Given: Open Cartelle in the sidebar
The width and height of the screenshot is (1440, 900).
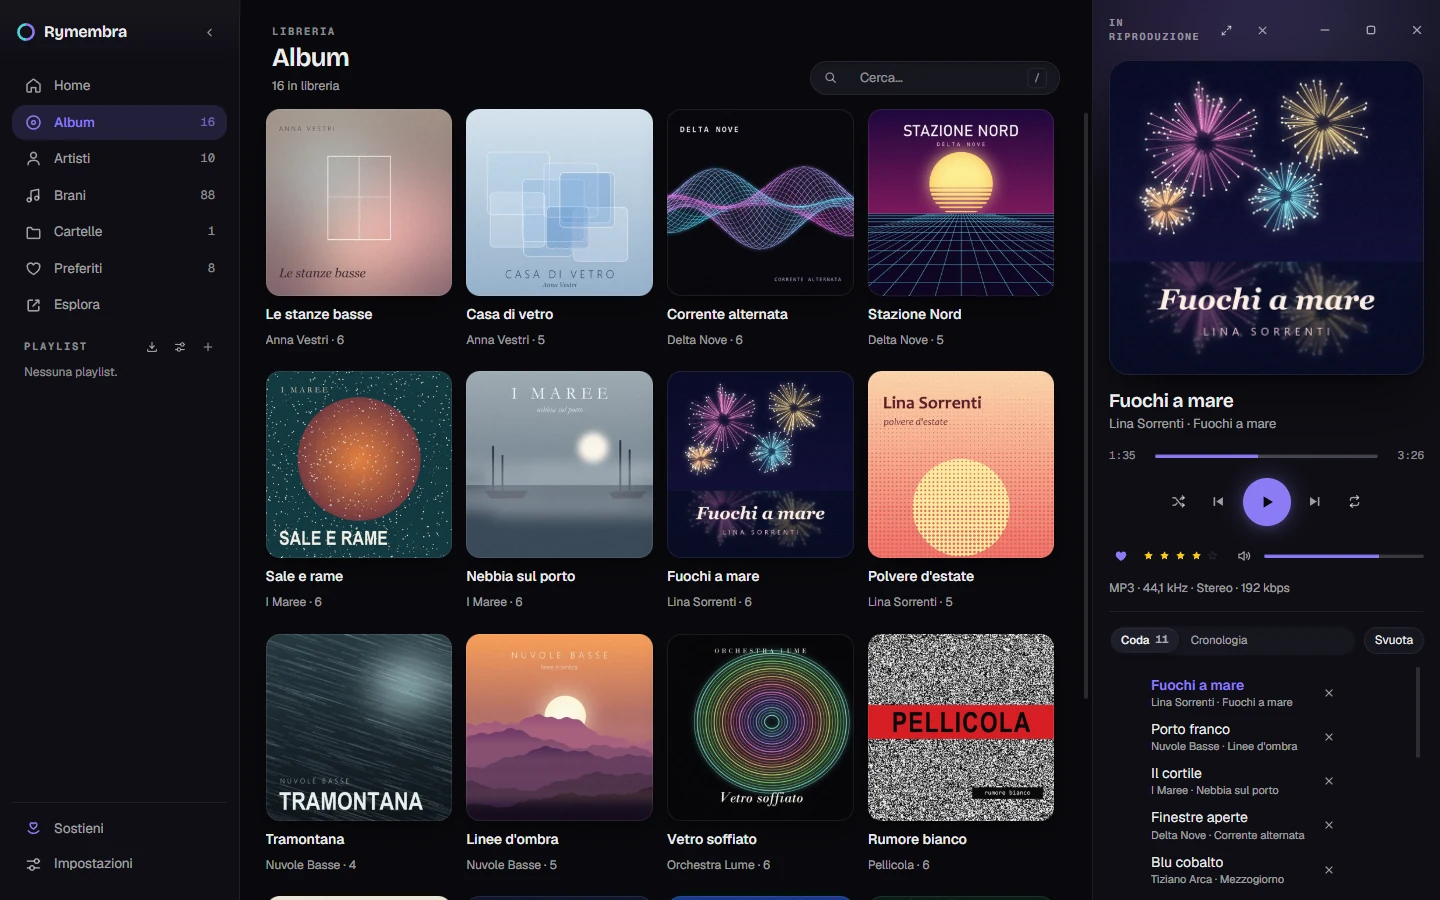Looking at the screenshot, I should tap(119, 231).
